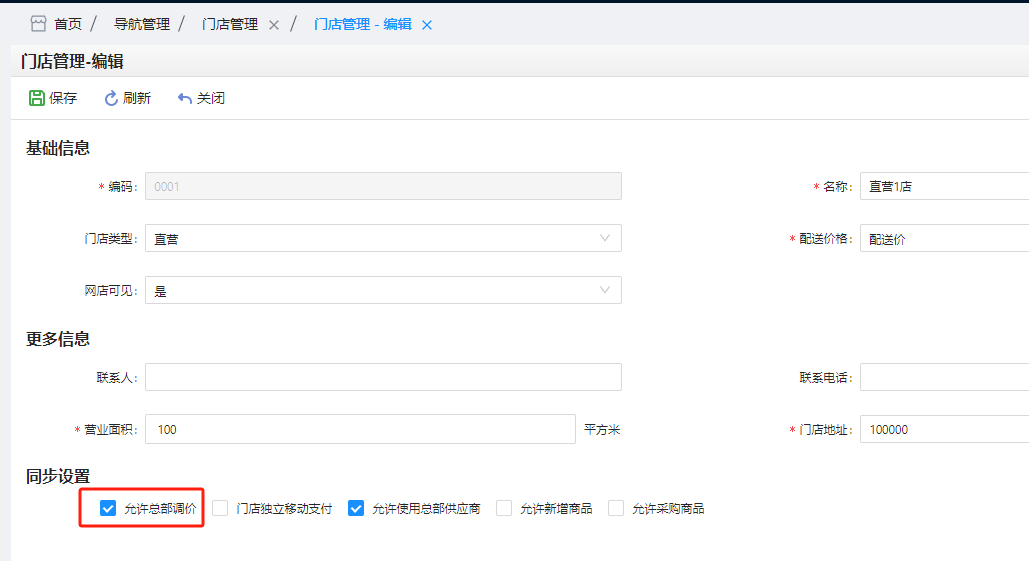Save the store via 保存 button
1029x561 pixels.
coord(53,98)
